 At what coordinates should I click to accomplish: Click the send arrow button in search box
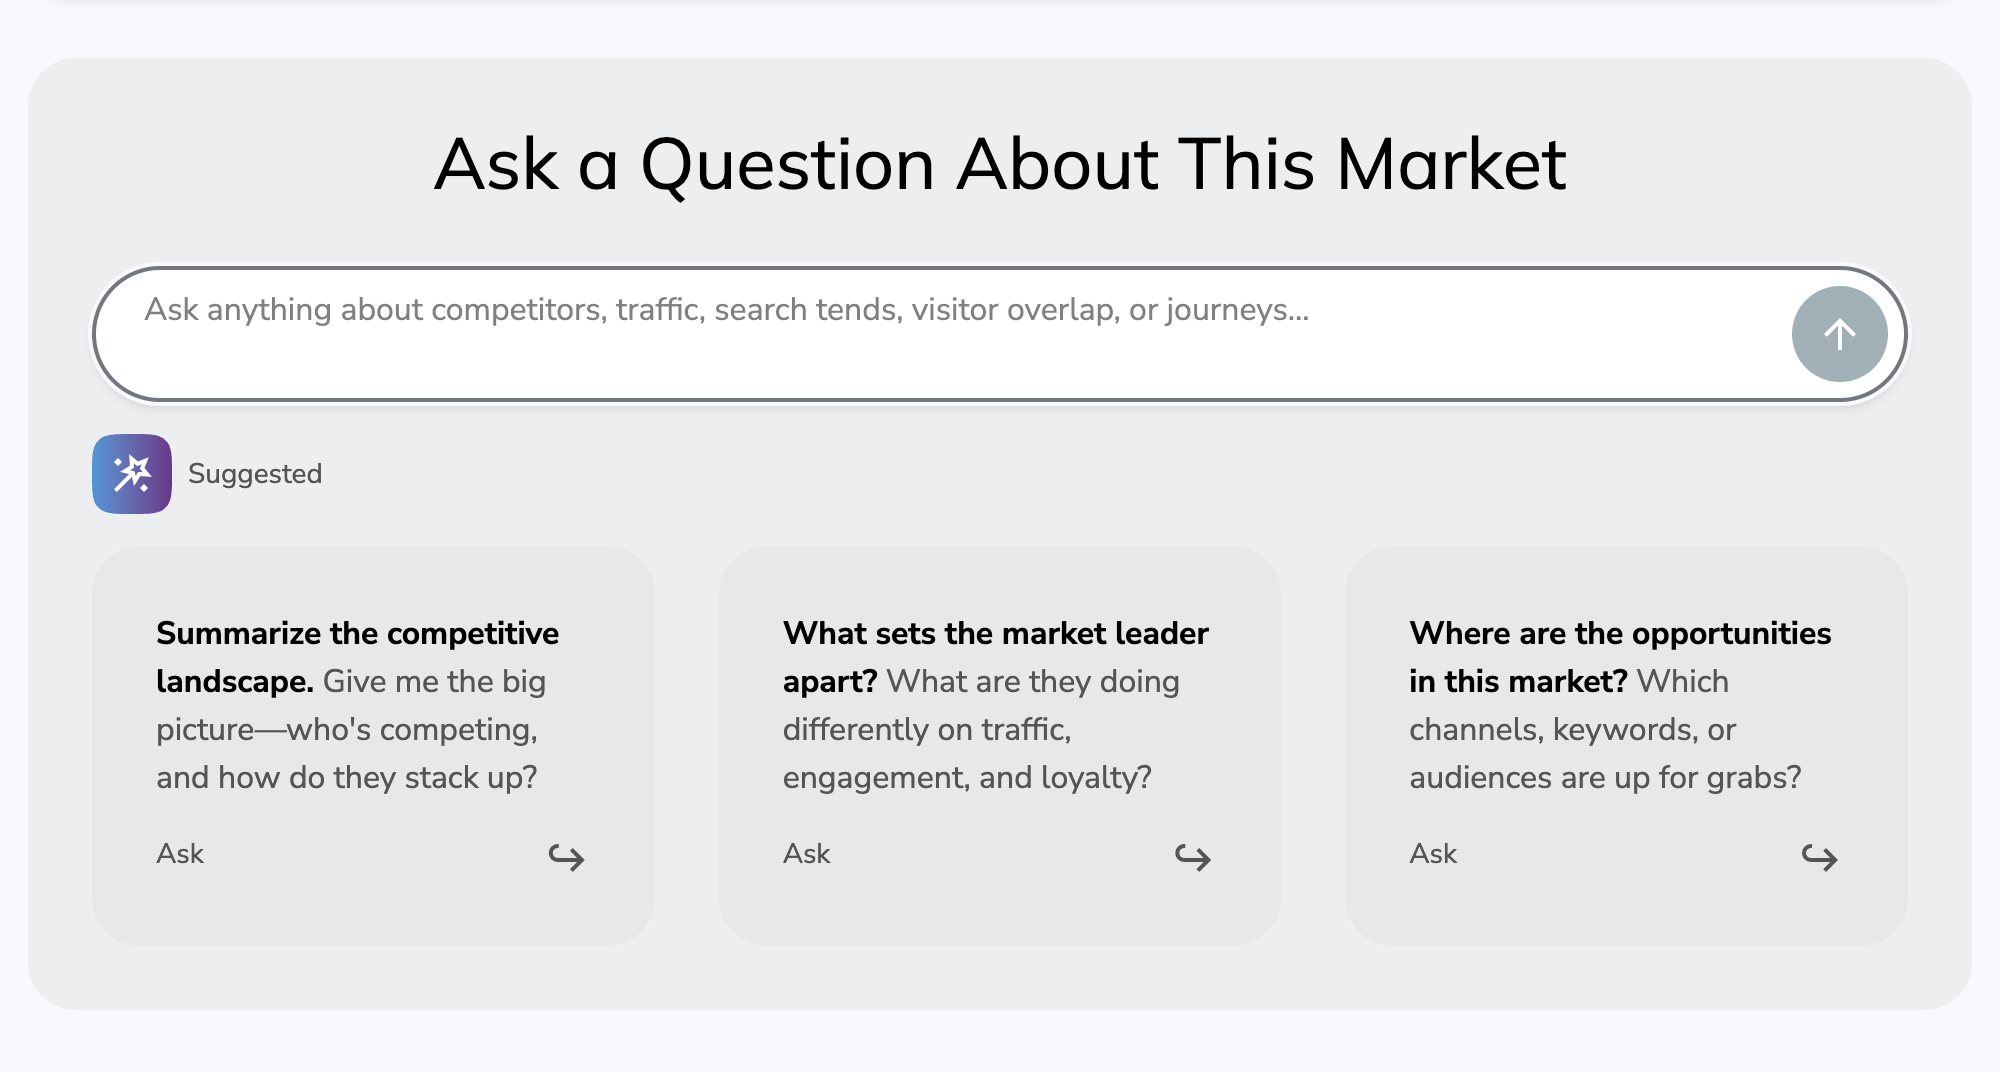click(x=1839, y=334)
